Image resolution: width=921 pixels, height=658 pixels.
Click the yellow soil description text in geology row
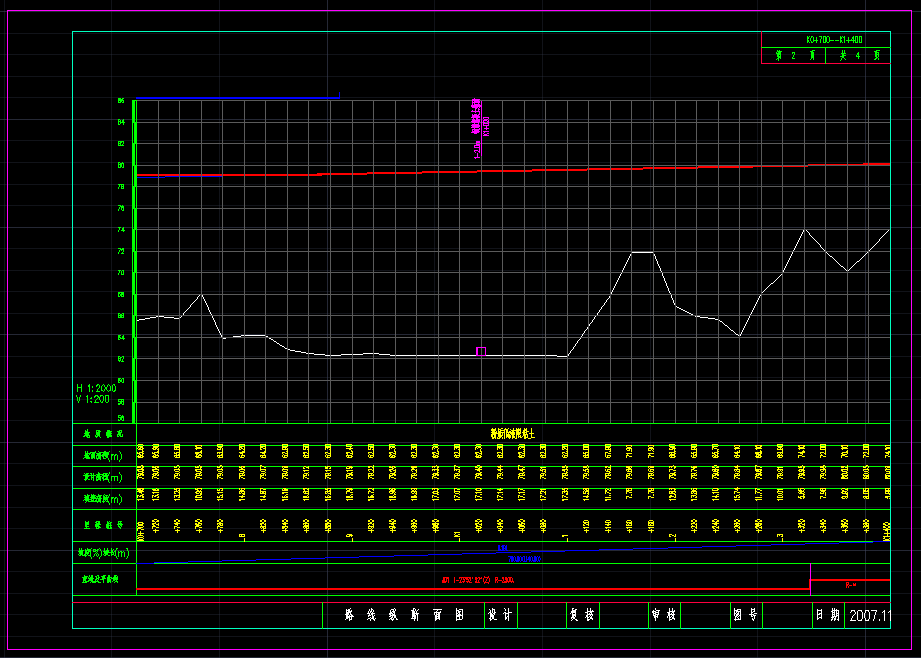[512, 434]
